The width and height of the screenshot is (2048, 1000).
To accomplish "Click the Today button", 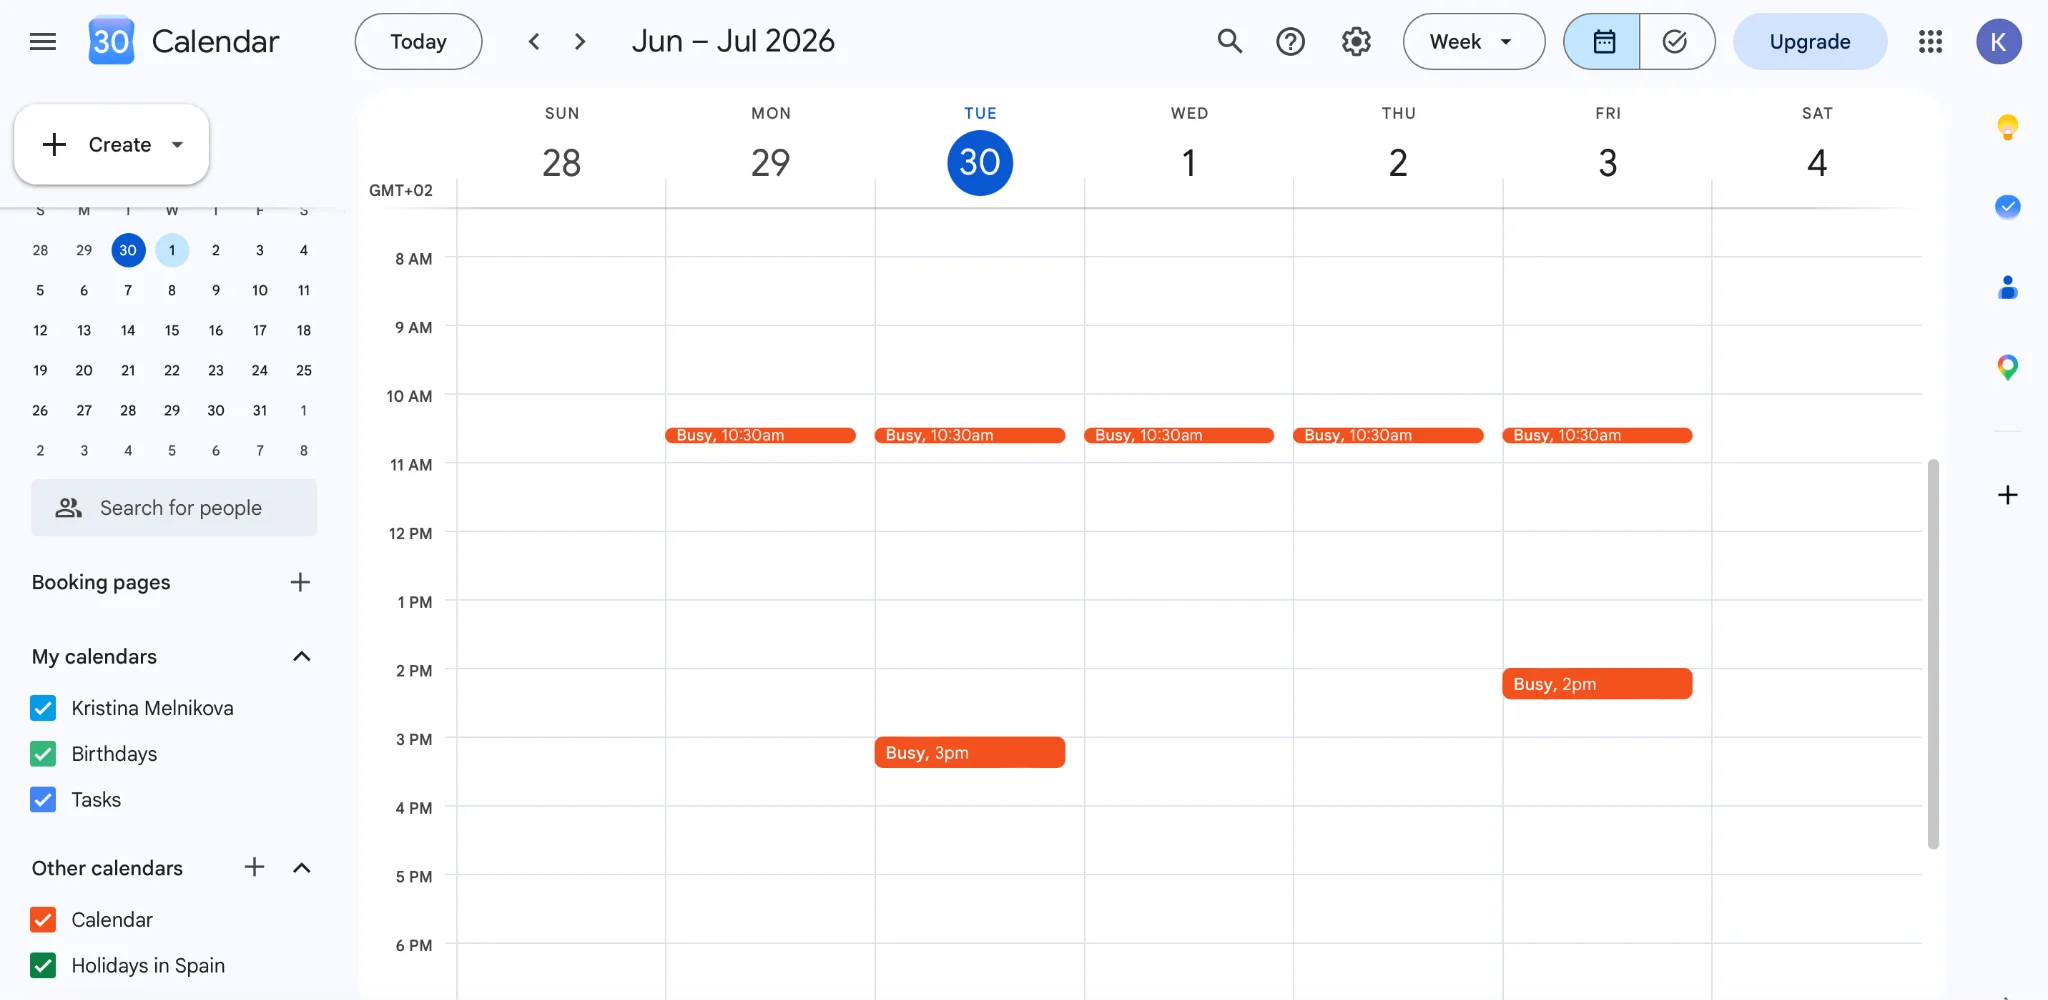I will 418,42.
